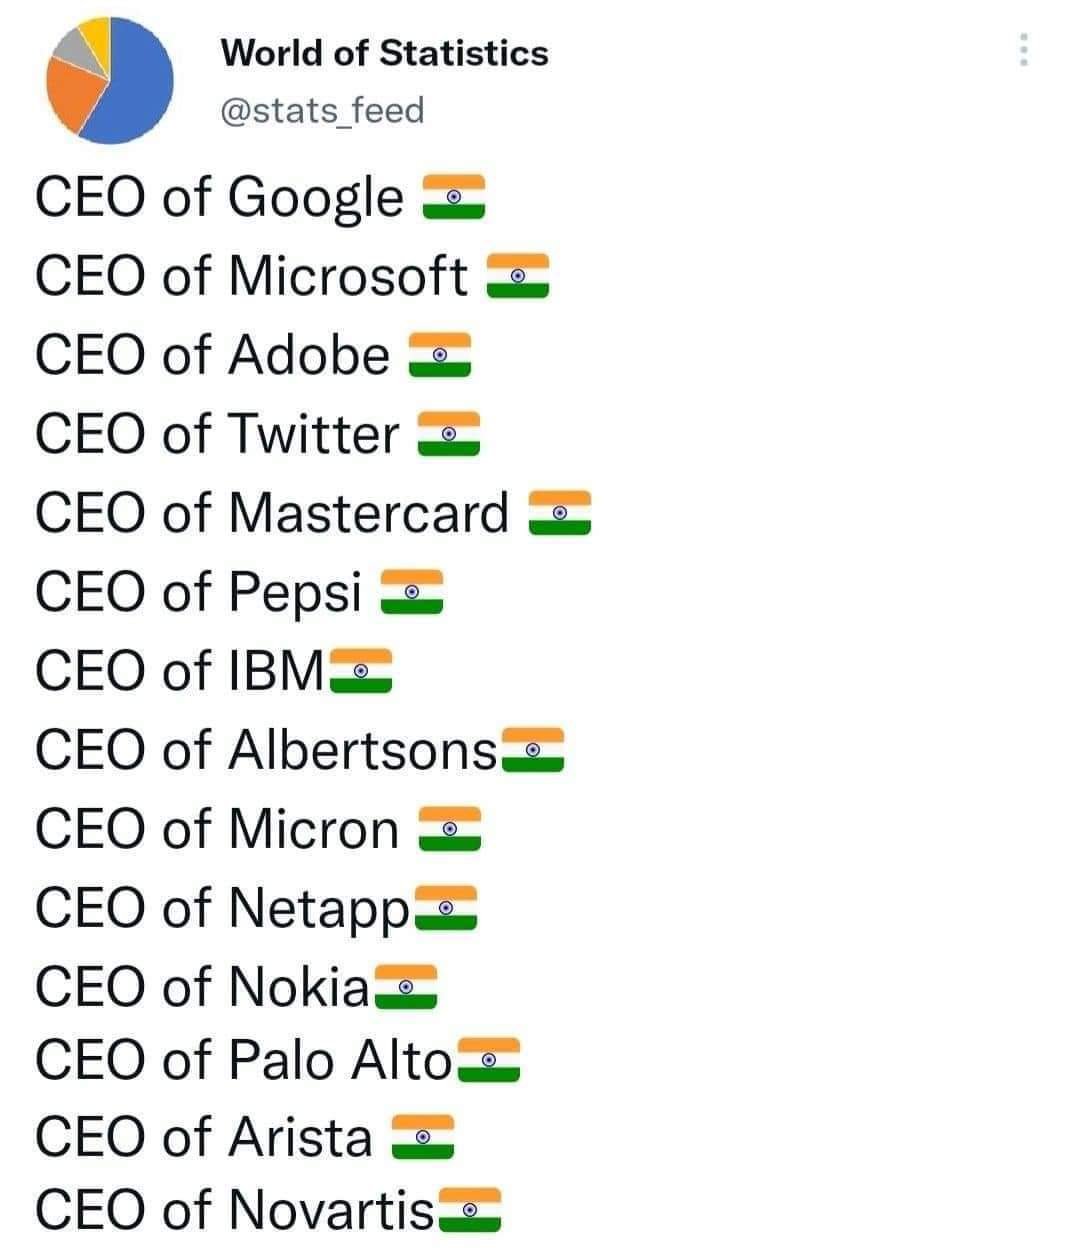Click India flag next to Mastercard
1080x1260 pixels.
click(x=560, y=513)
